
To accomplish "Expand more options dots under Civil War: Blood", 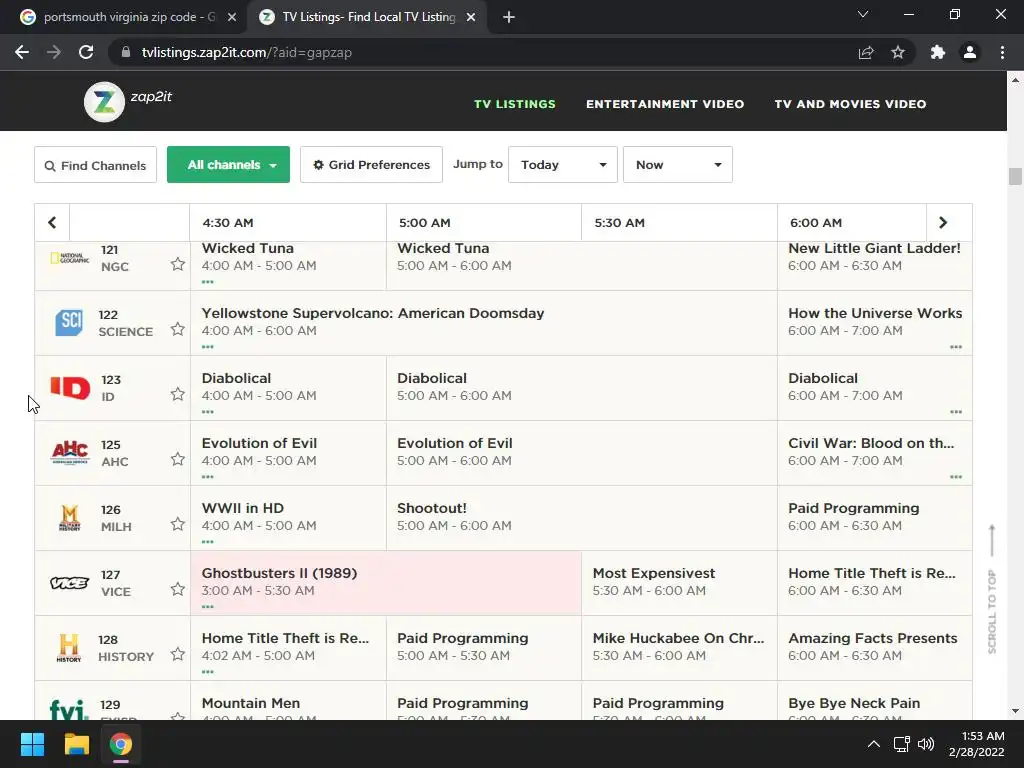I will pyautogui.click(x=956, y=477).
